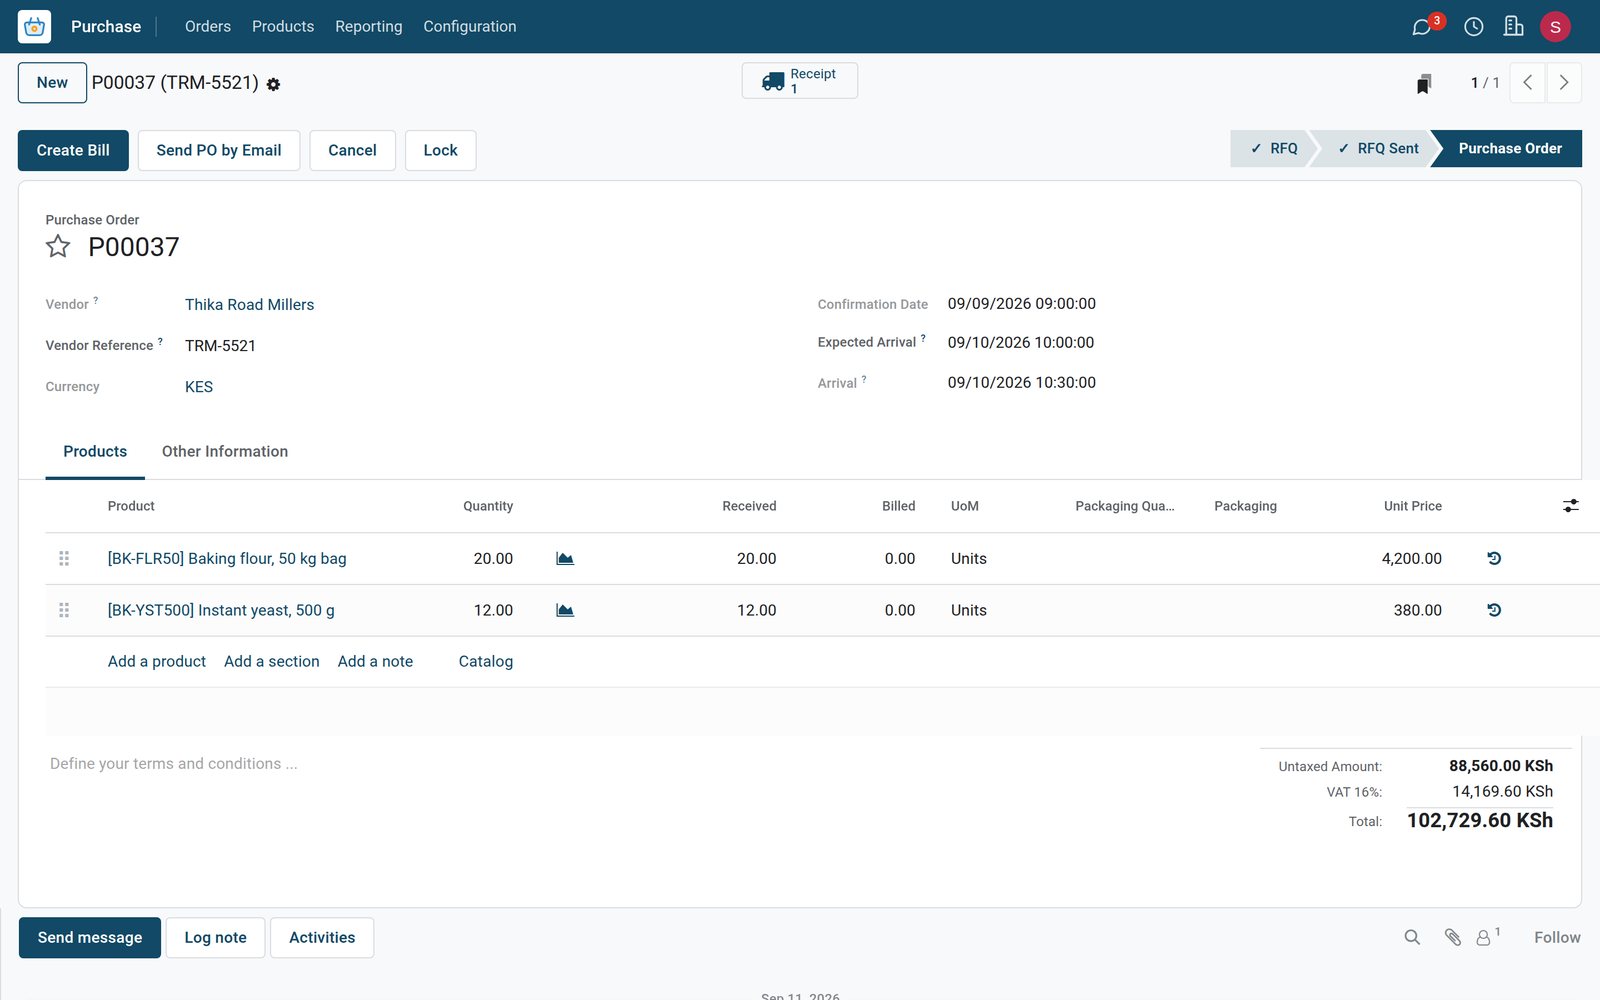Click price history icon on Instant yeast row
The width and height of the screenshot is (1600, 1000).
(x=1494, y=610)
